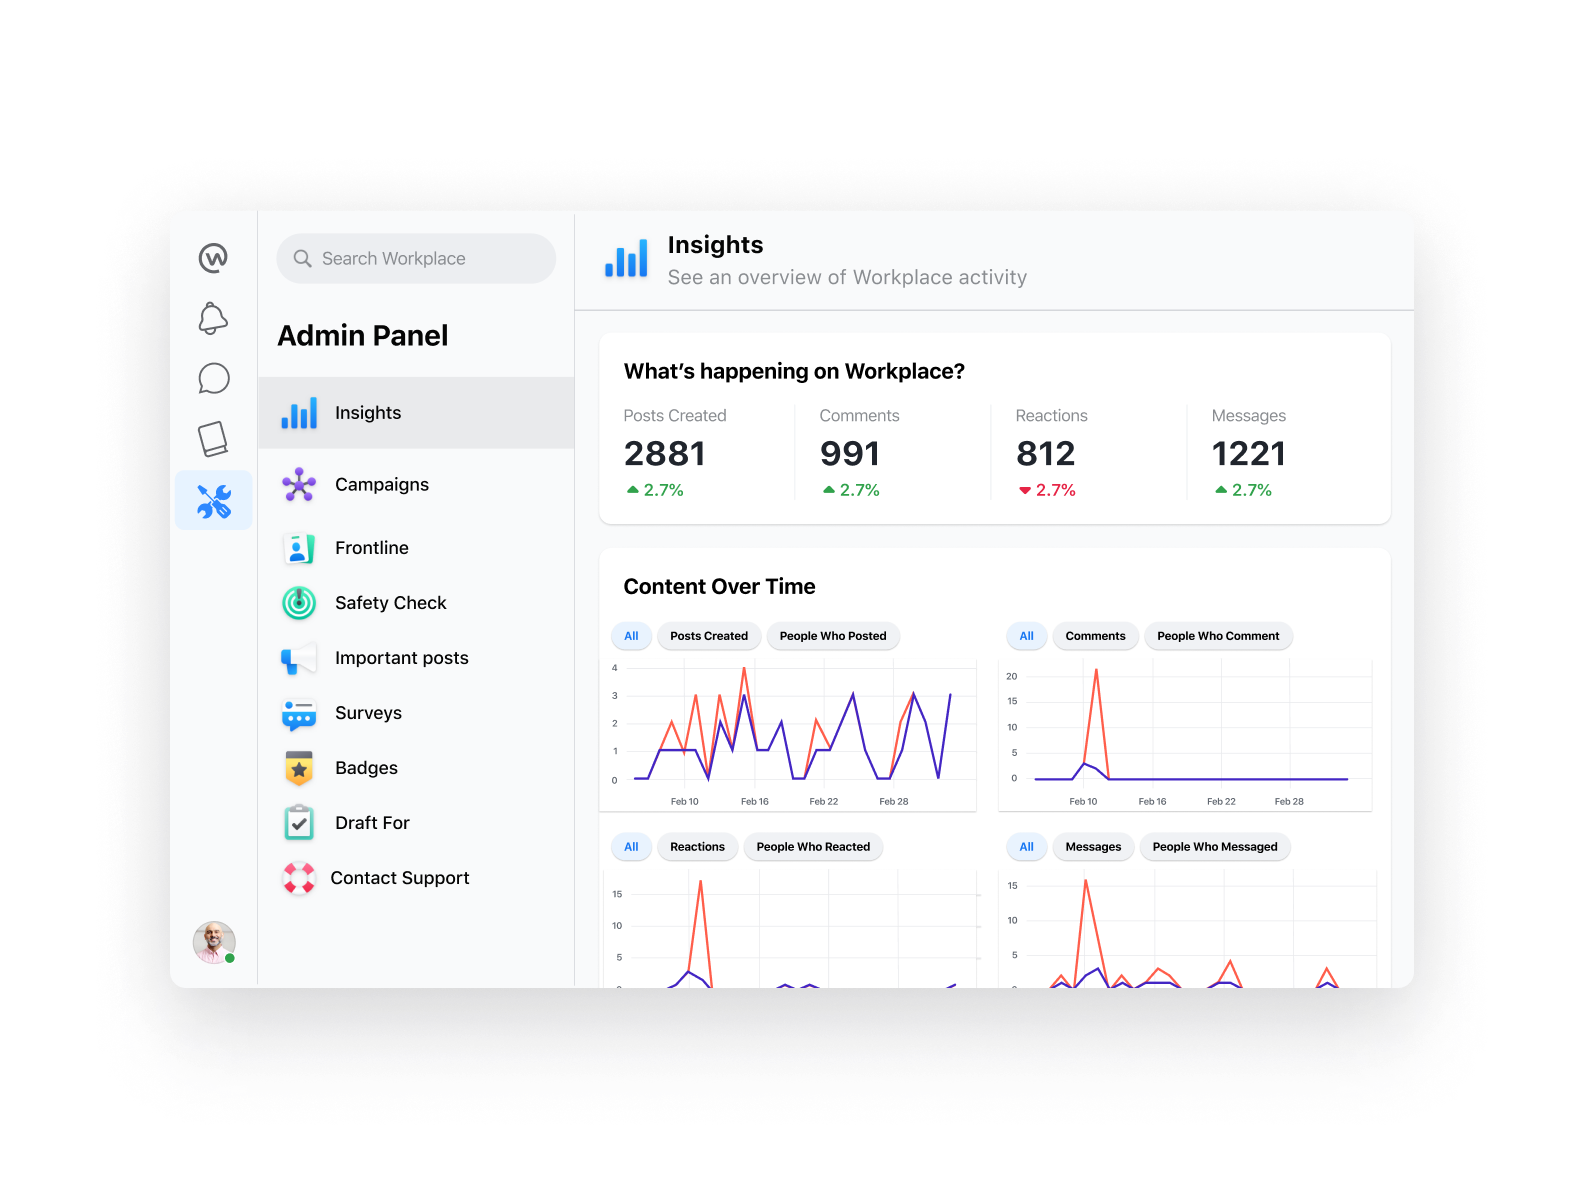The height and width of the screenshot is (1200, 1584).
Task: Select the Posts Created filter chip
Action: 709,636
